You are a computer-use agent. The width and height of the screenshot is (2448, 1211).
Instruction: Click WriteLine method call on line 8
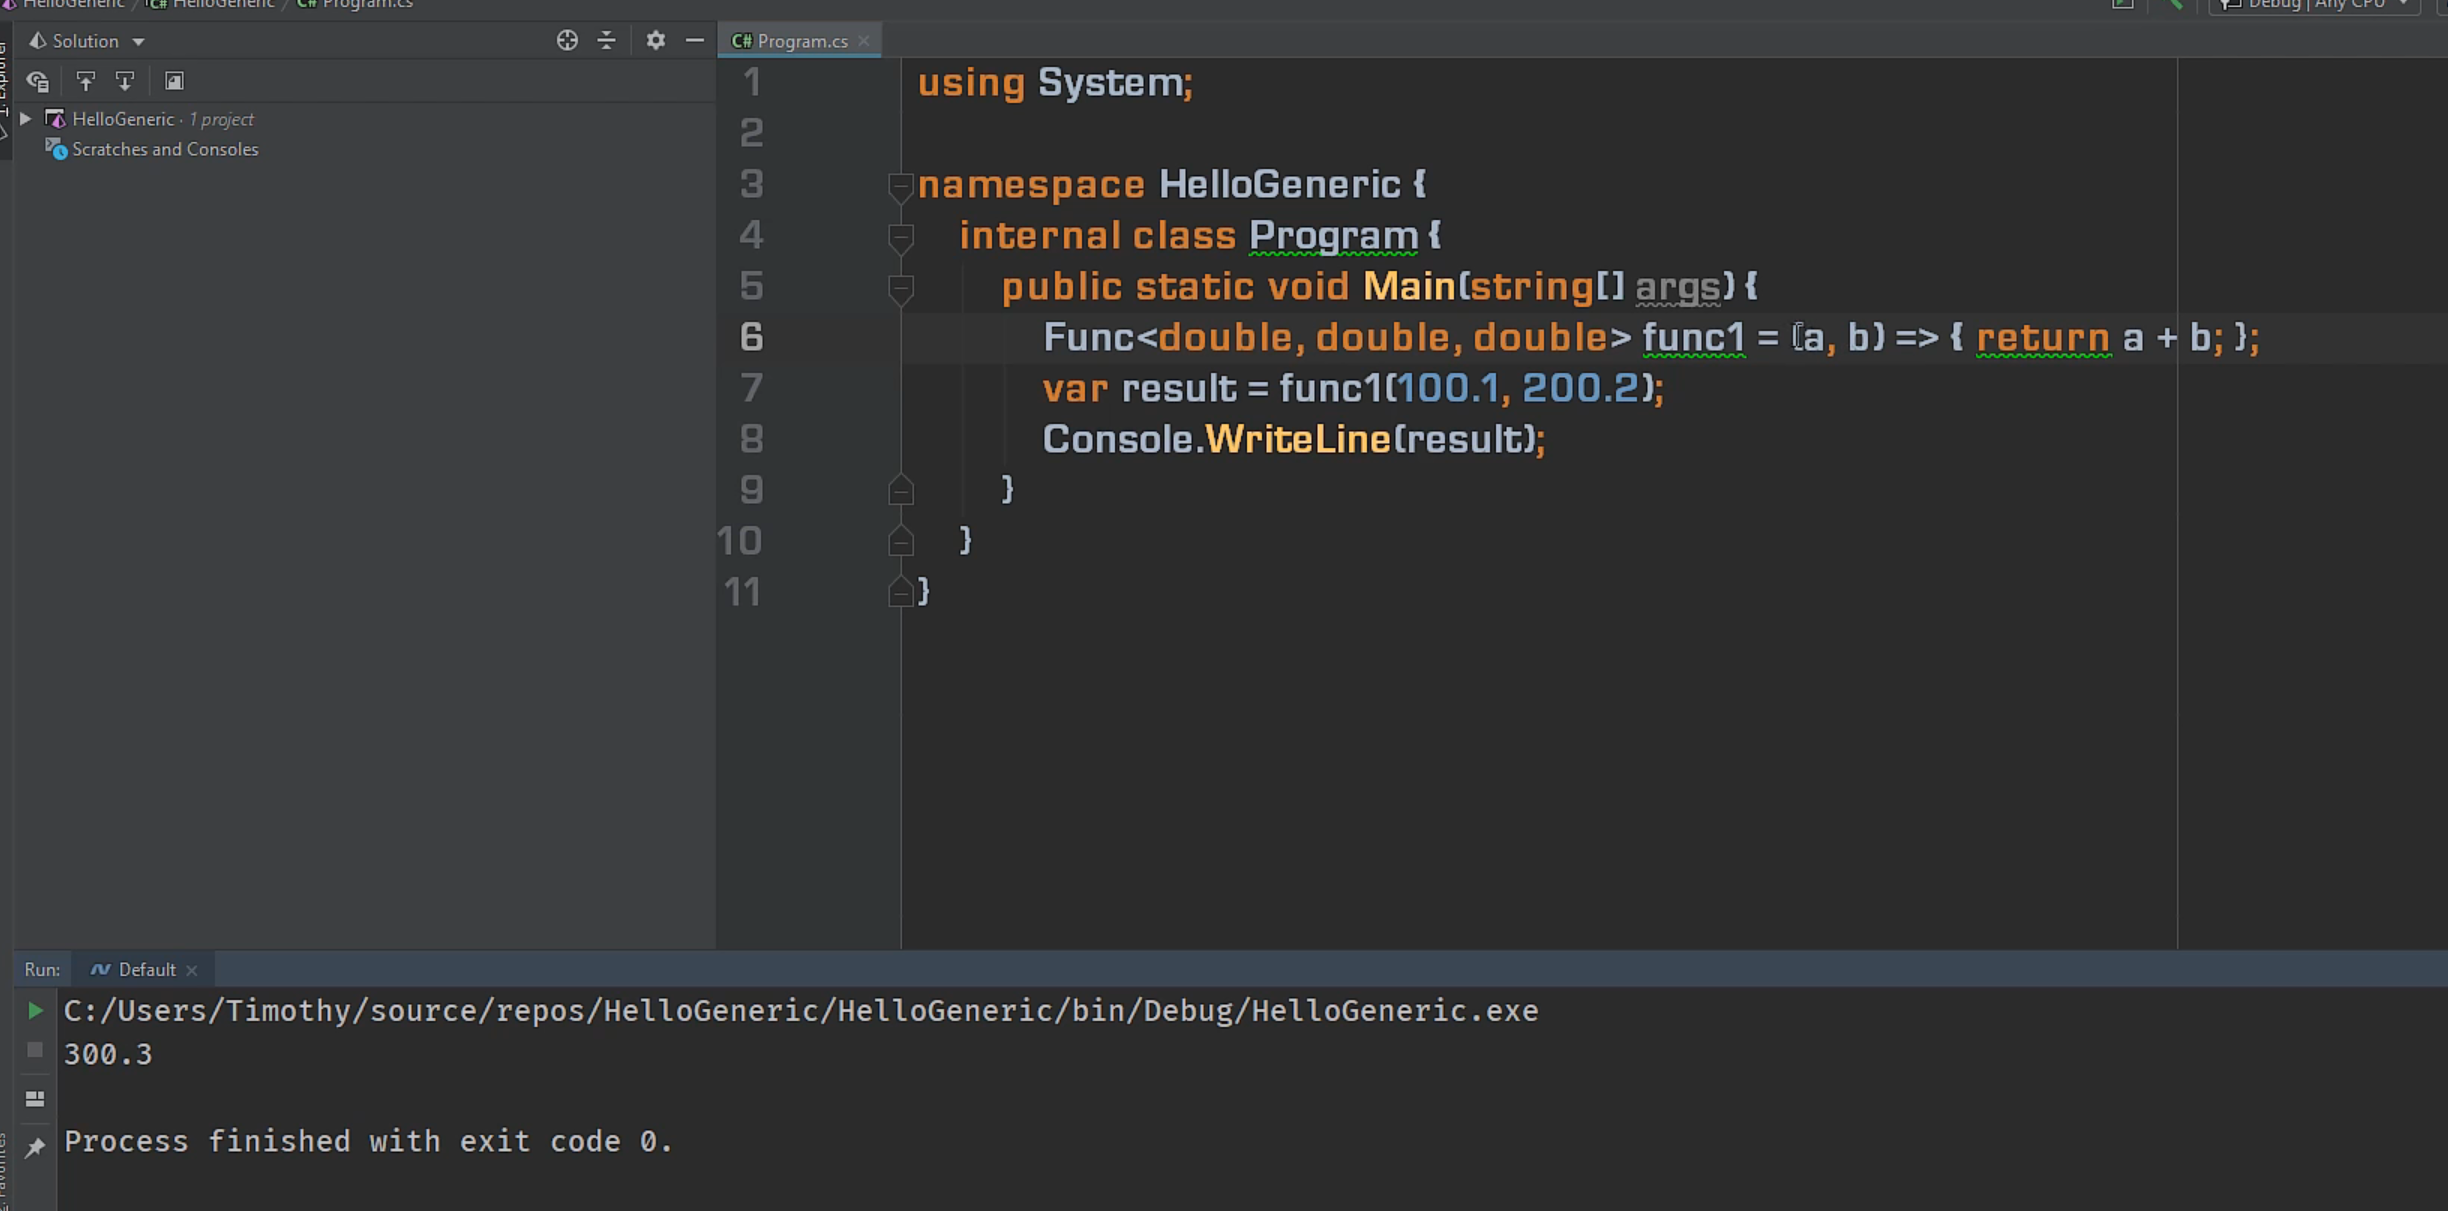pos(1297,439)
